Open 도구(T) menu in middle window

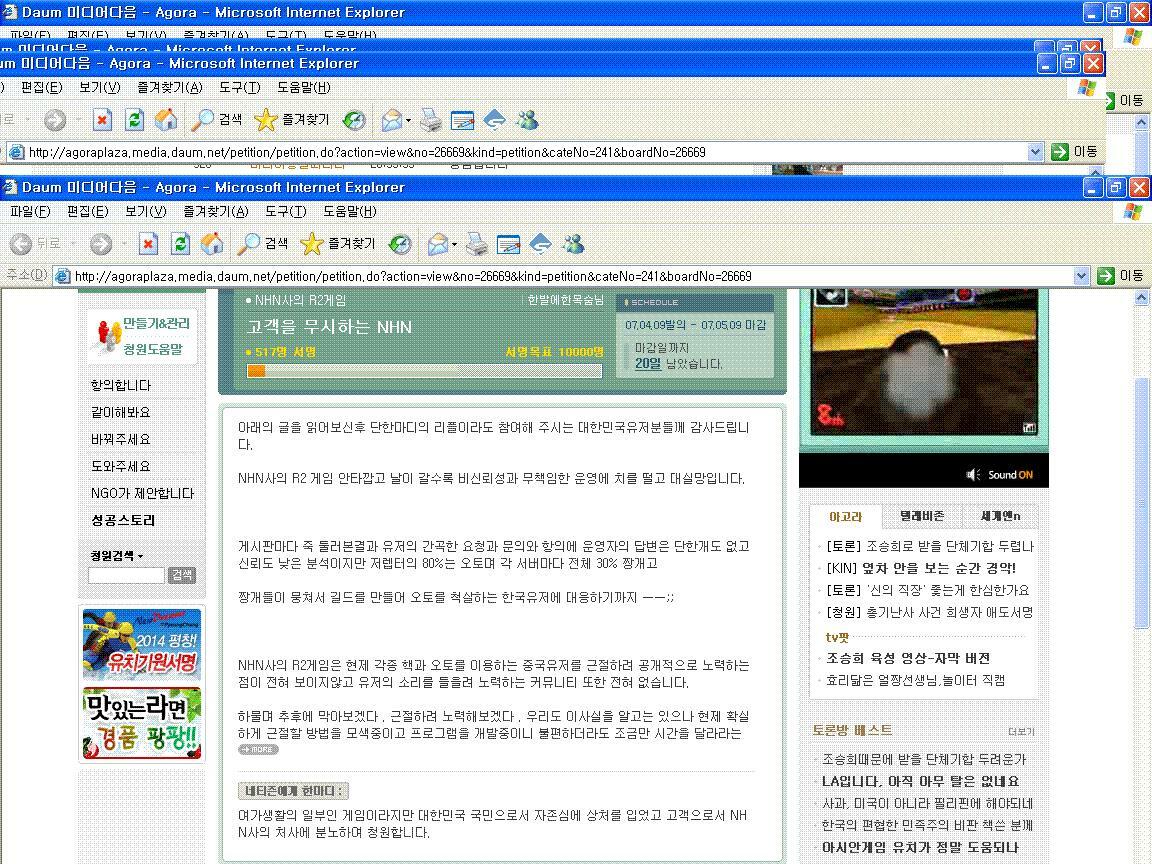(x=240, y=87)
